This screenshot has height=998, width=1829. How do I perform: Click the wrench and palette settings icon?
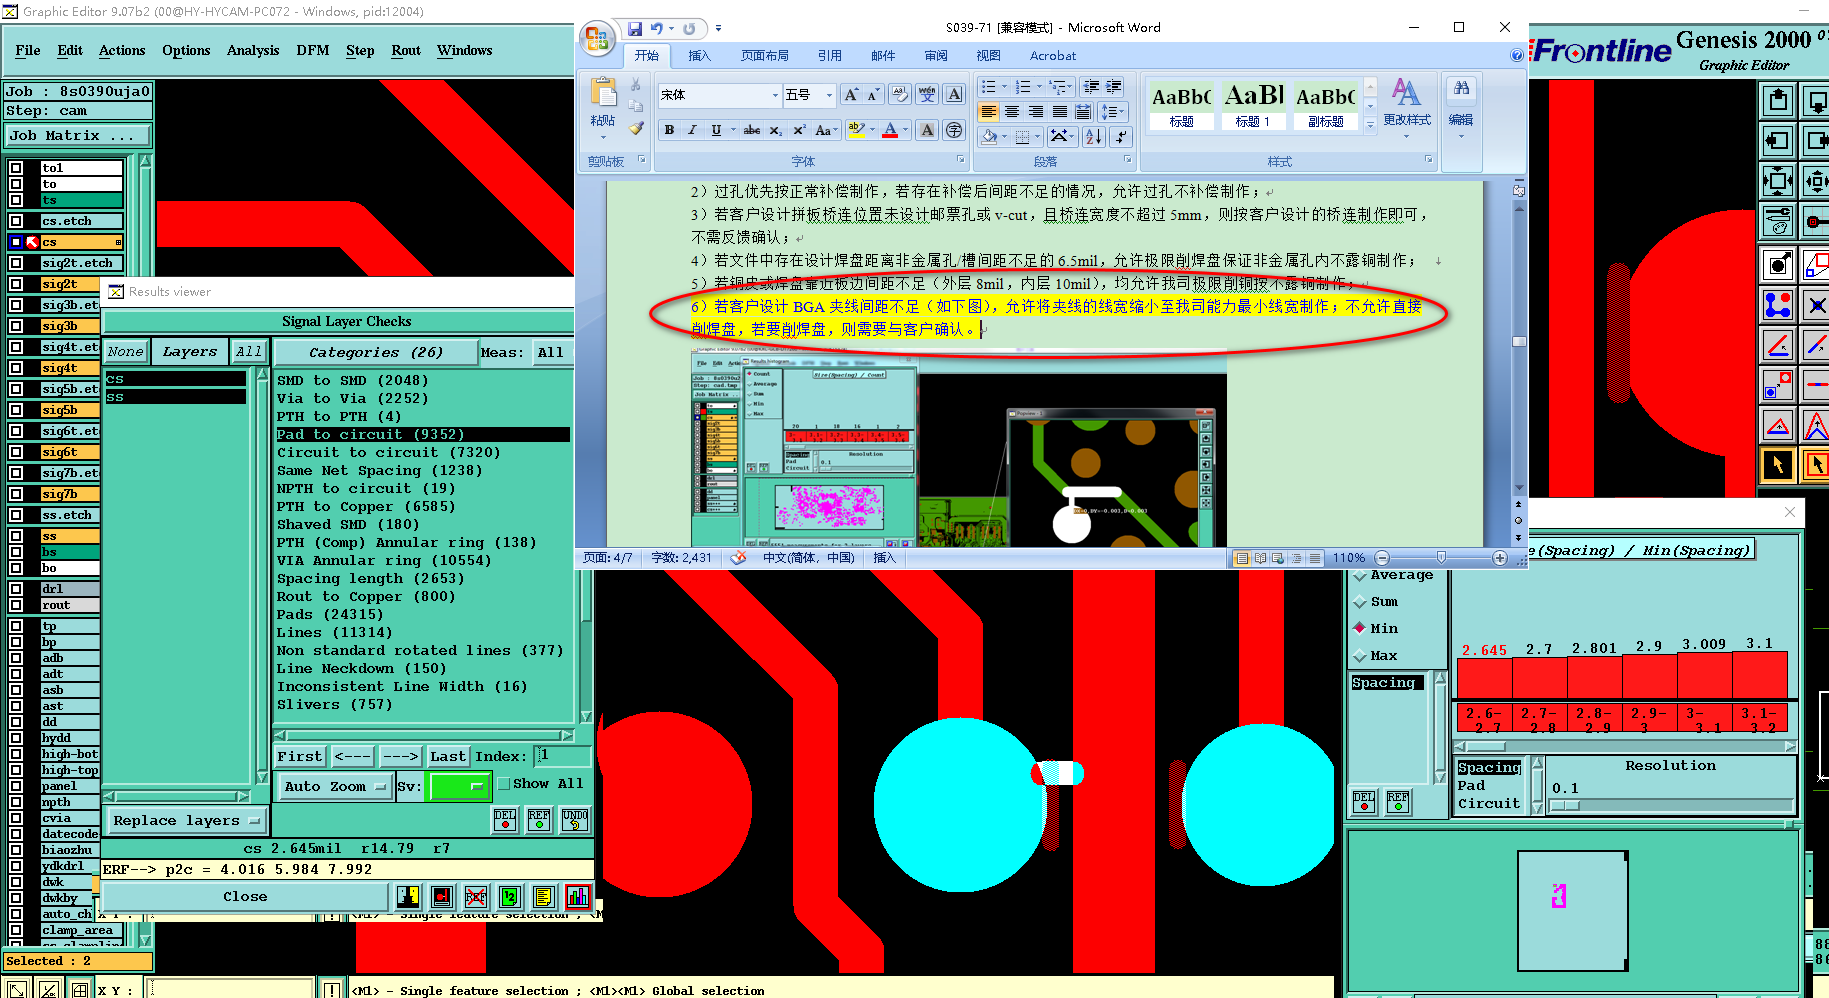(x=1778, y=219)
